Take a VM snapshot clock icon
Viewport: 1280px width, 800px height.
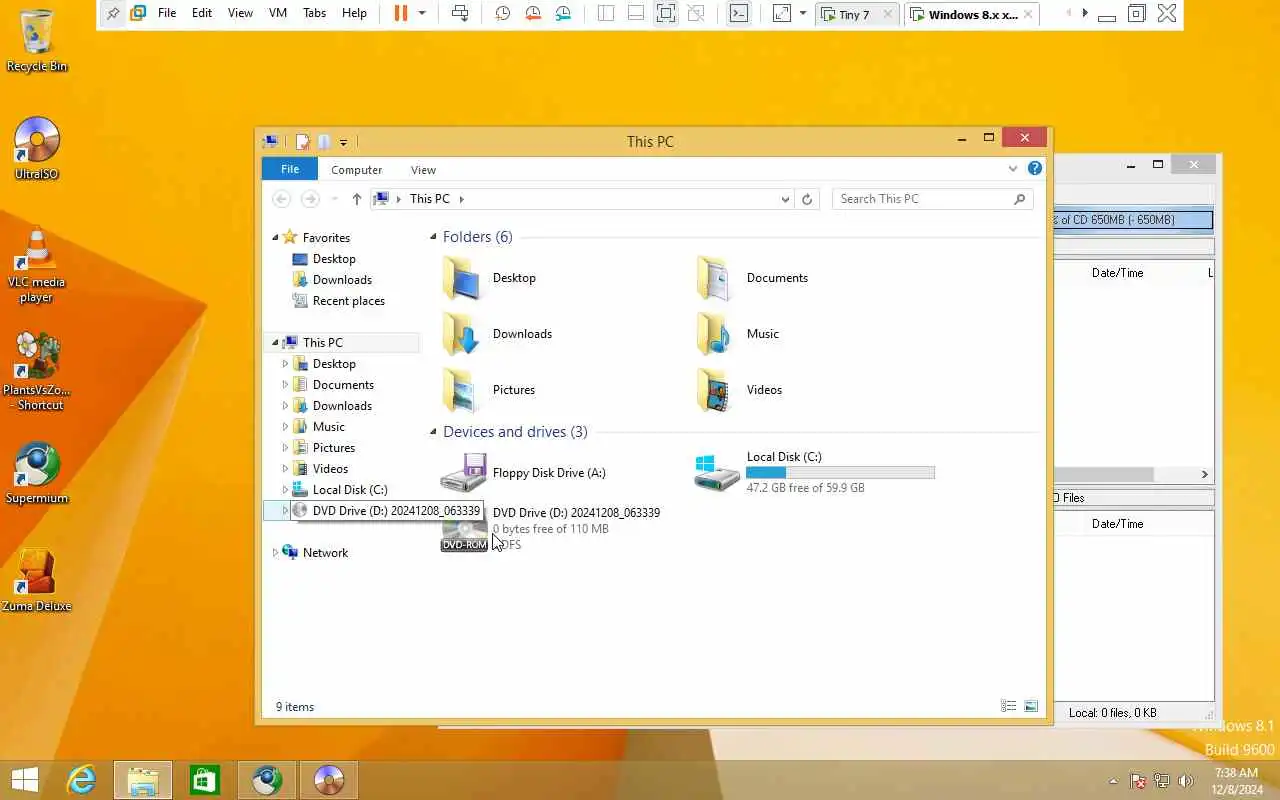(x=503, y=13)
